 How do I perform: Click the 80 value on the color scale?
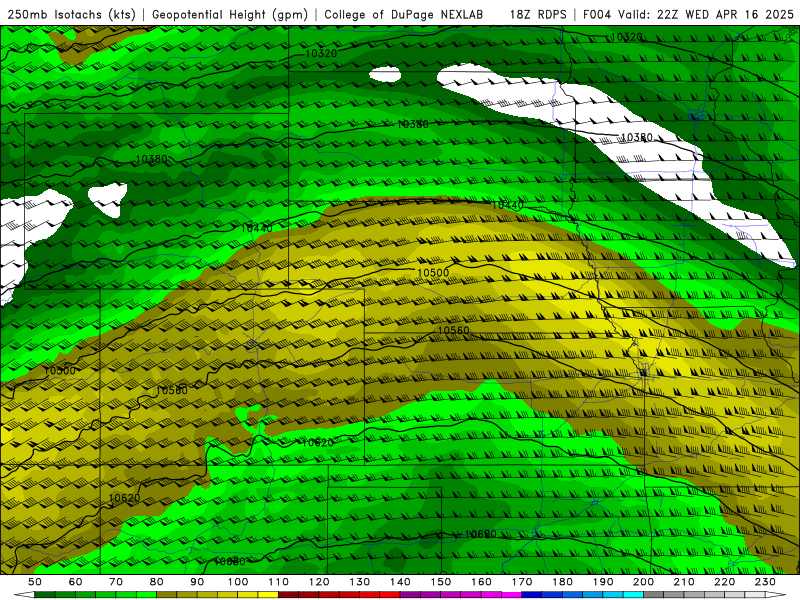157,582
